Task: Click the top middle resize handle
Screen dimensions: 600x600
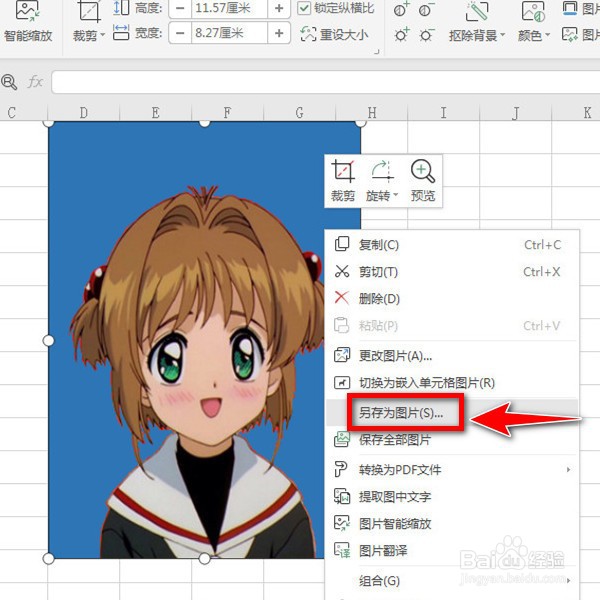Action: 205,123
